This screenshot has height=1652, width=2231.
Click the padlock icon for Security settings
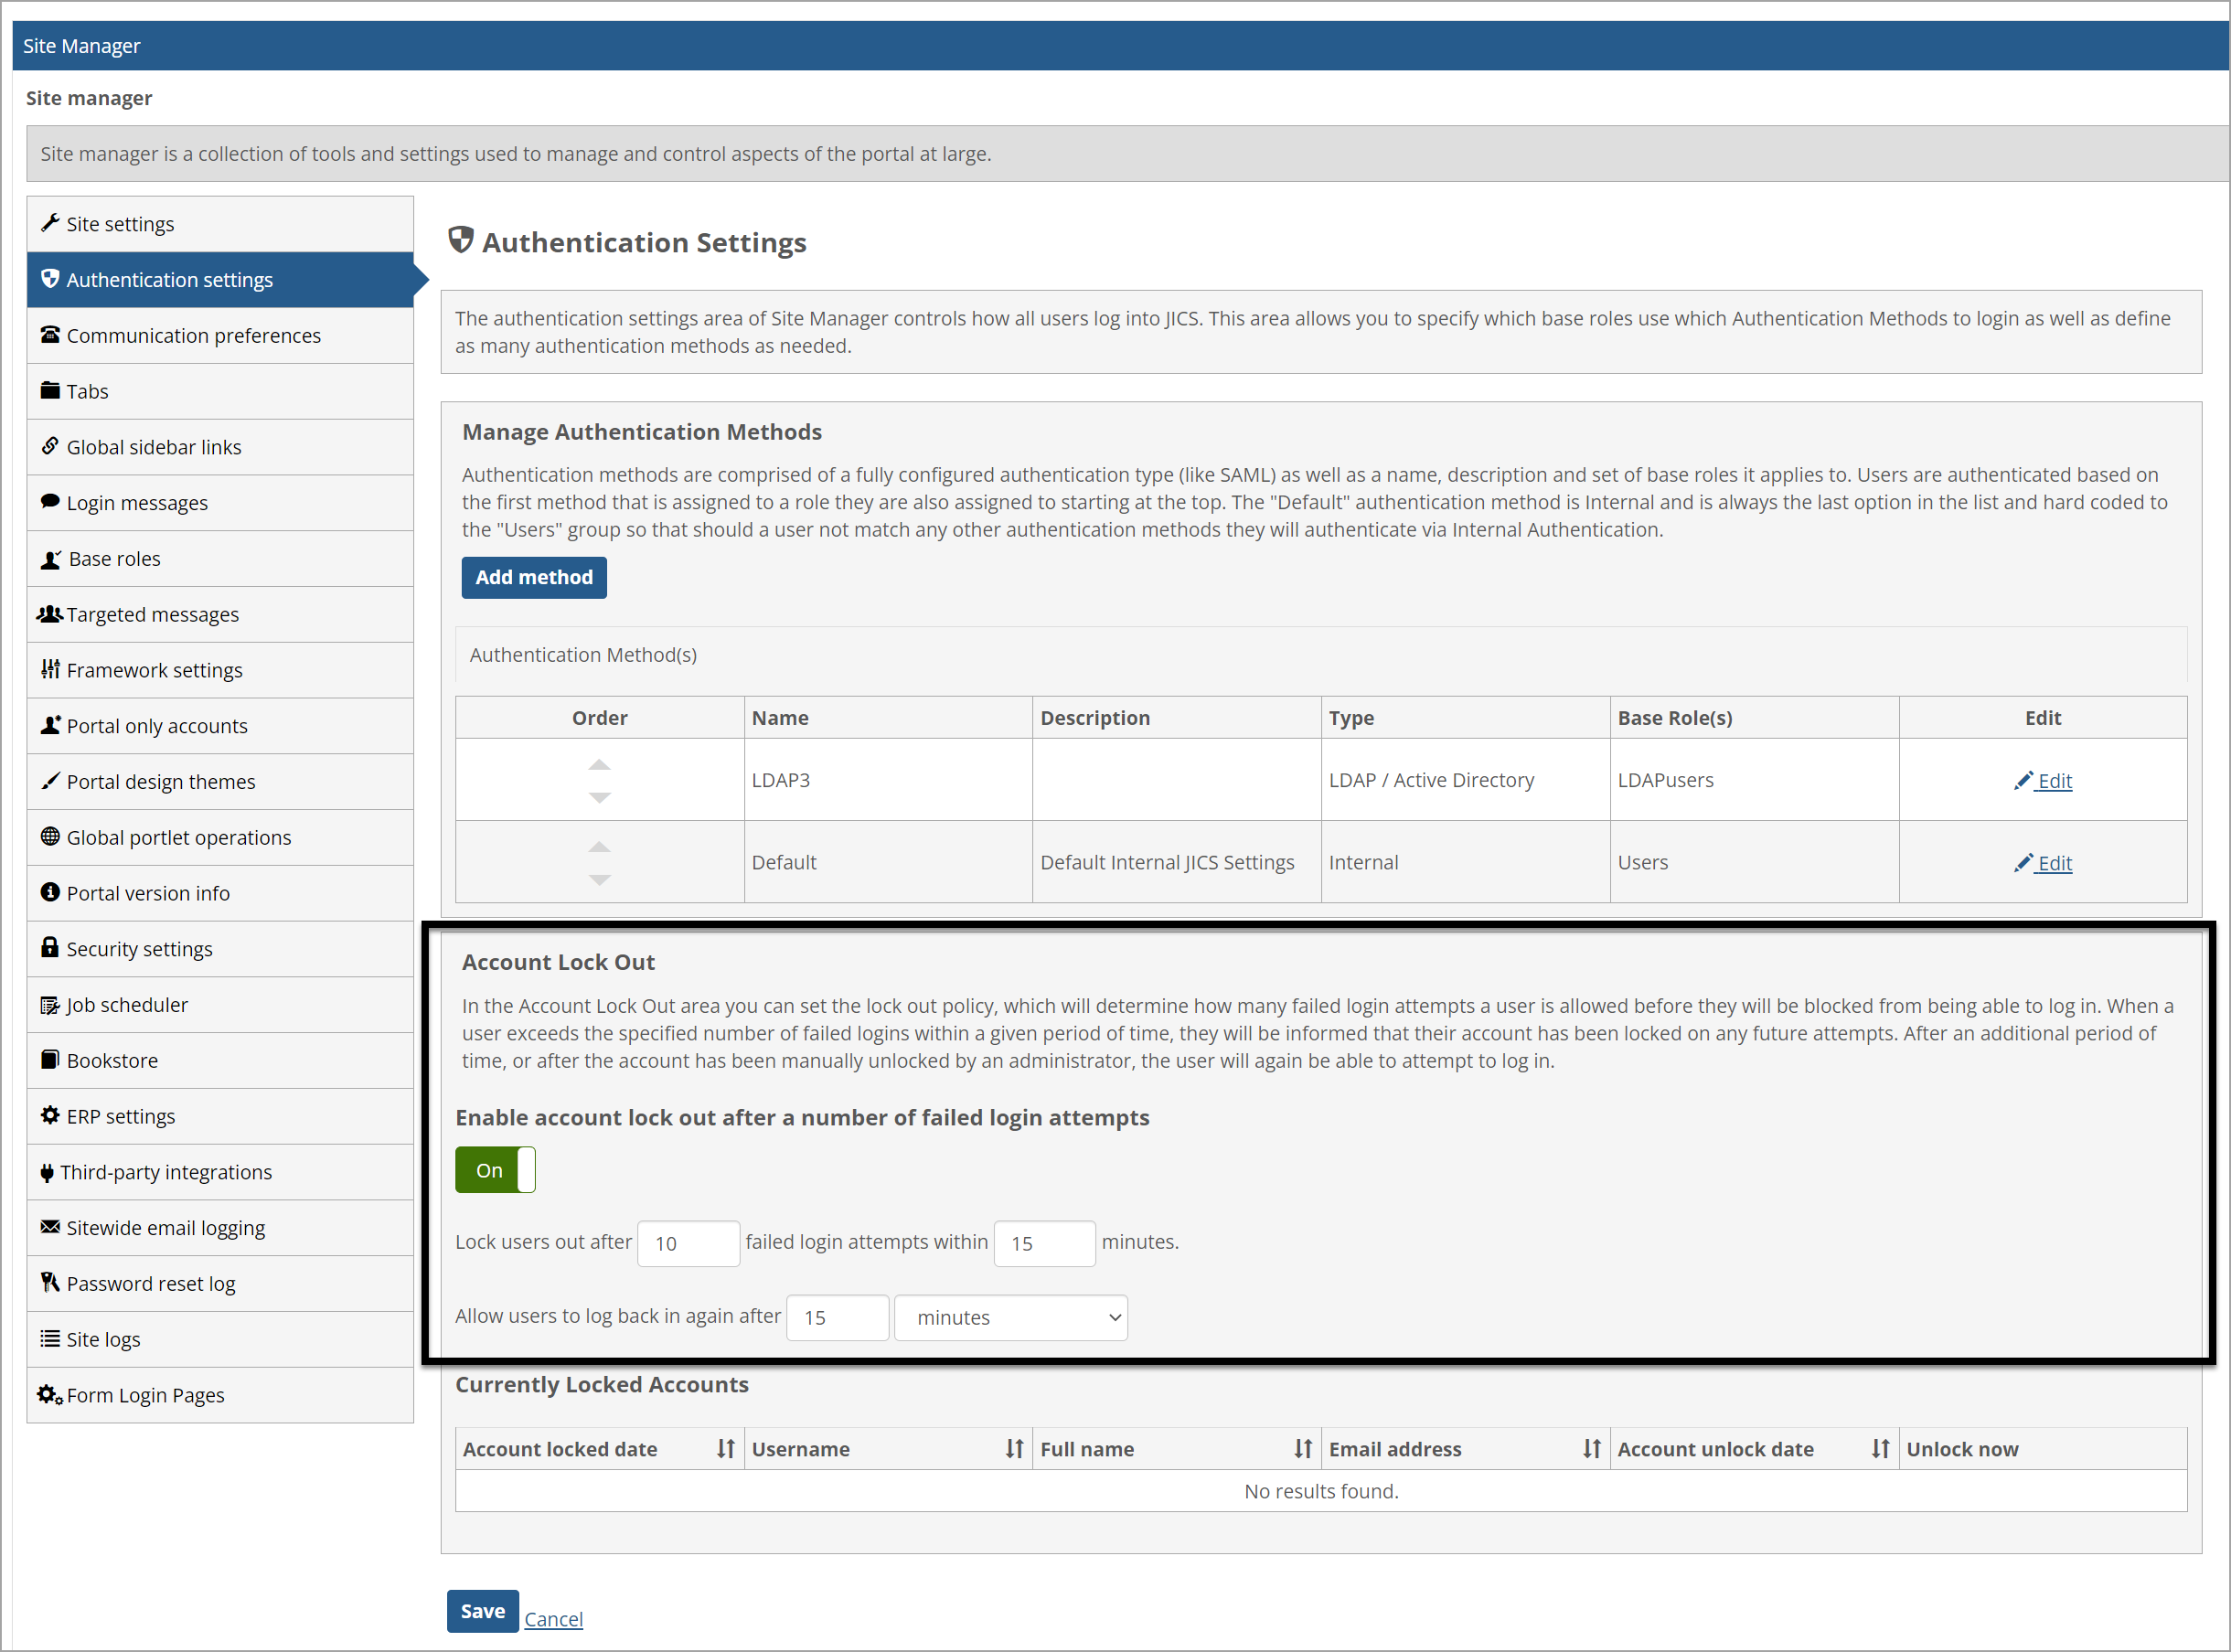(50, 948)
